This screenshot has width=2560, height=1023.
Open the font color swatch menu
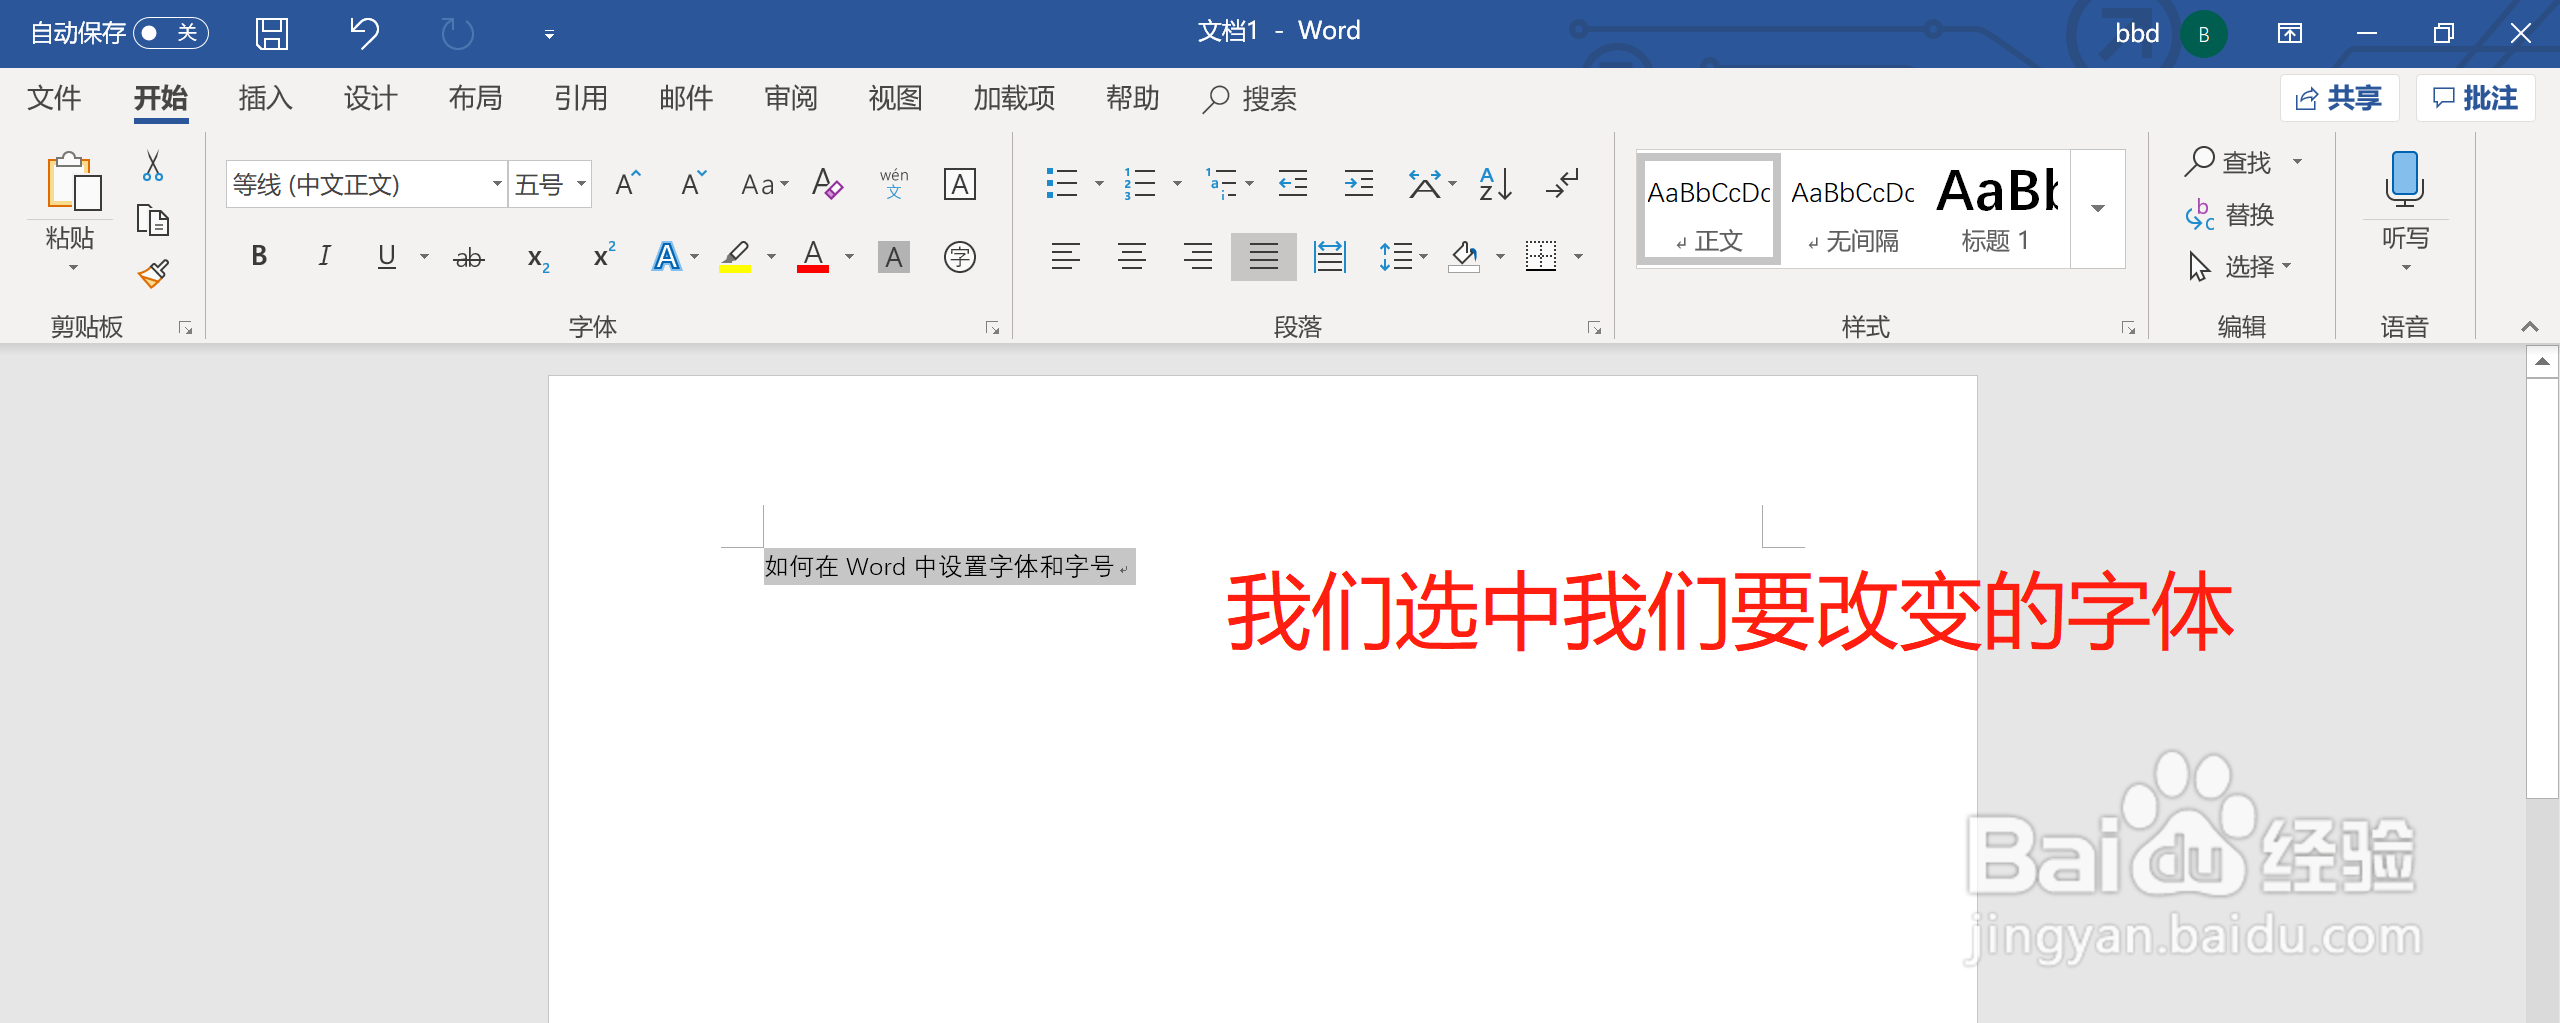(848, 256)
